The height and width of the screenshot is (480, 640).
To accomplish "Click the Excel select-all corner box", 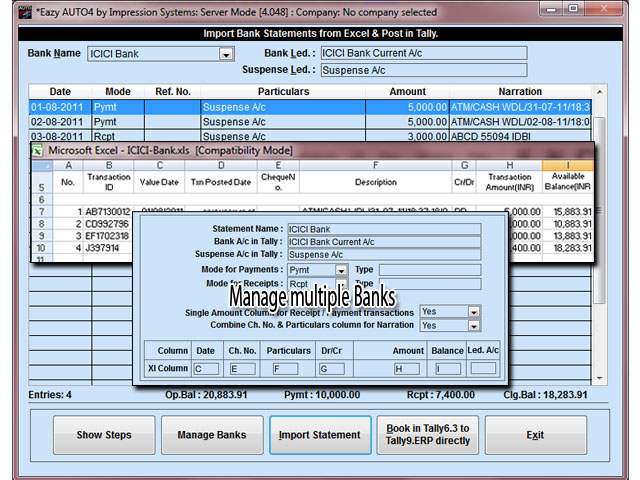I will click(x=42, y=165).
